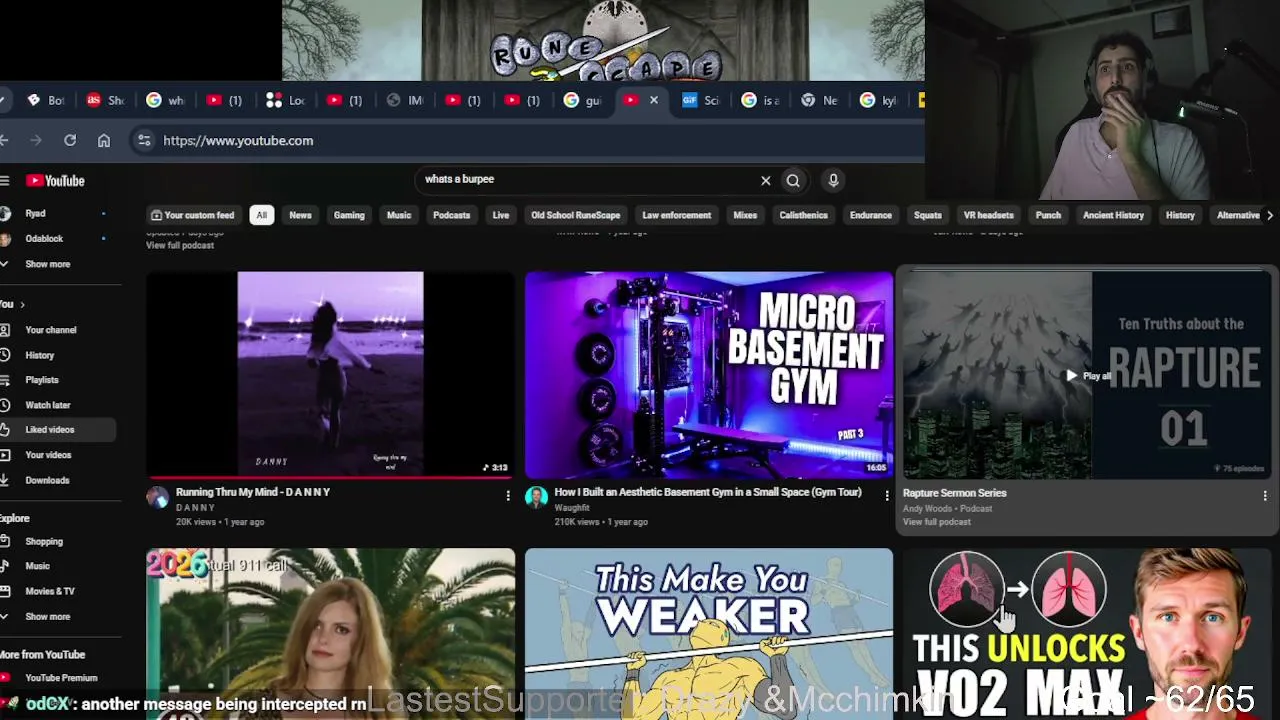Viewport: 1280px width, 720px height.
Task: Click the browser forward arrow
Action: (x=36, y=141)
